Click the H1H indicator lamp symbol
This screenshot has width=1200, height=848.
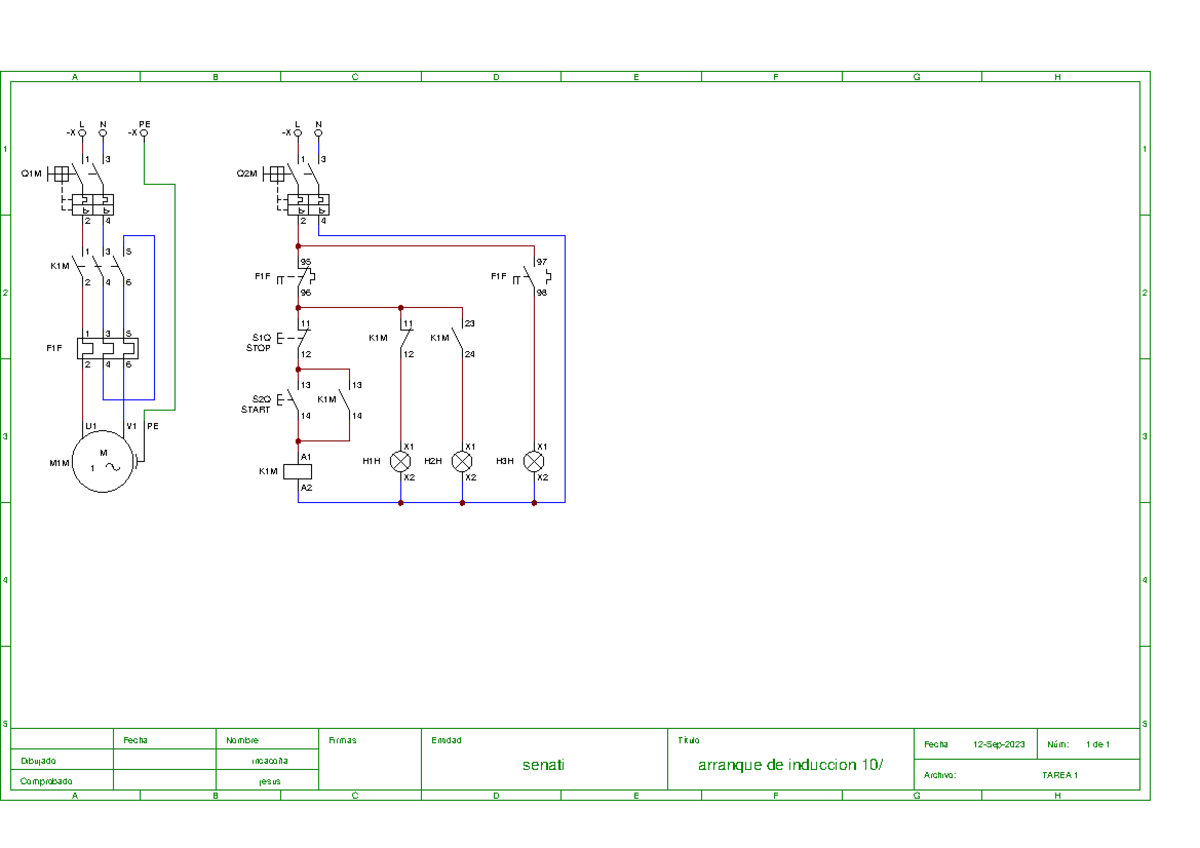pyautogui.click(x=400, y=461)
